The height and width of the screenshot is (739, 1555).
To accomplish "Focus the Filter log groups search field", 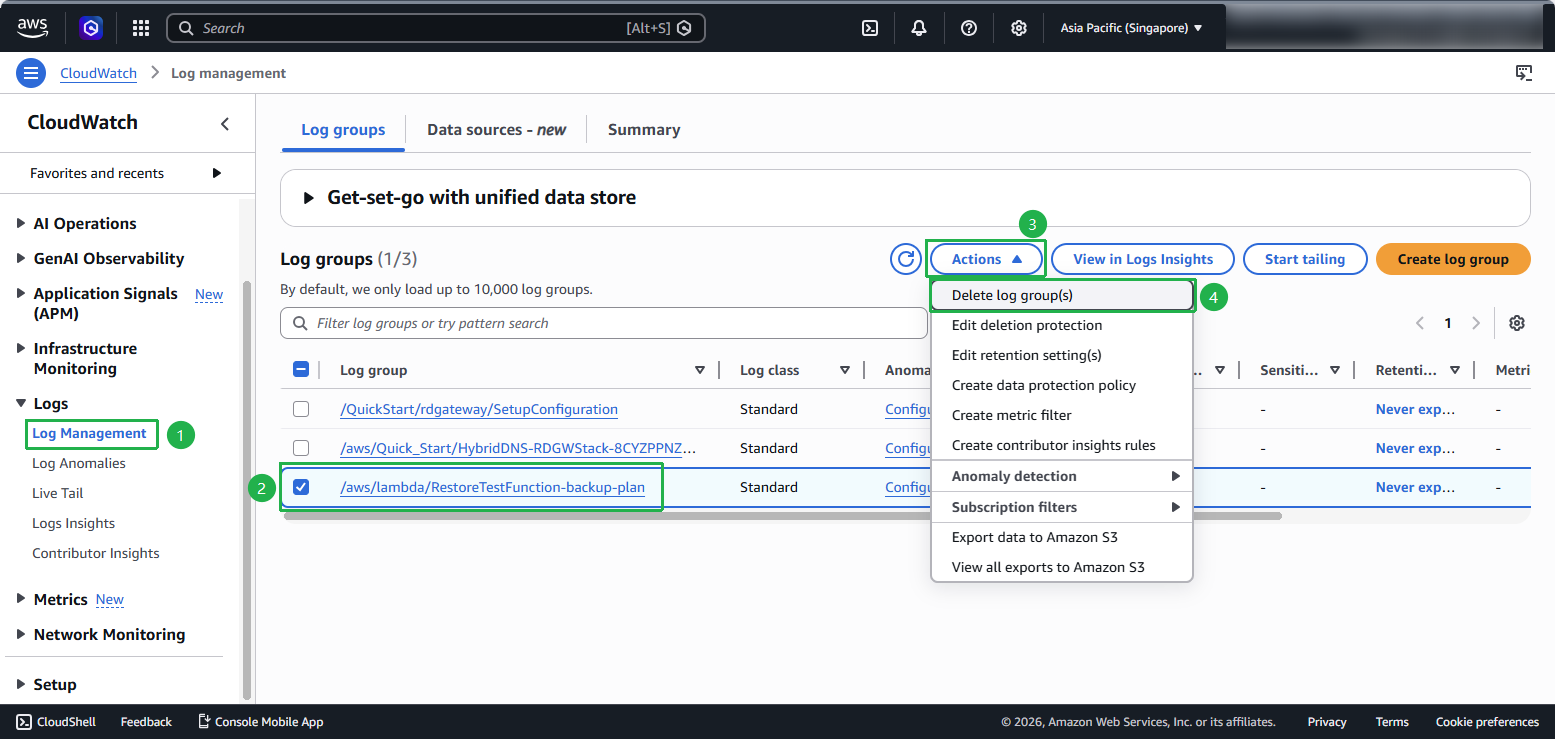I will pyautogui.click(x=604, y=323).
